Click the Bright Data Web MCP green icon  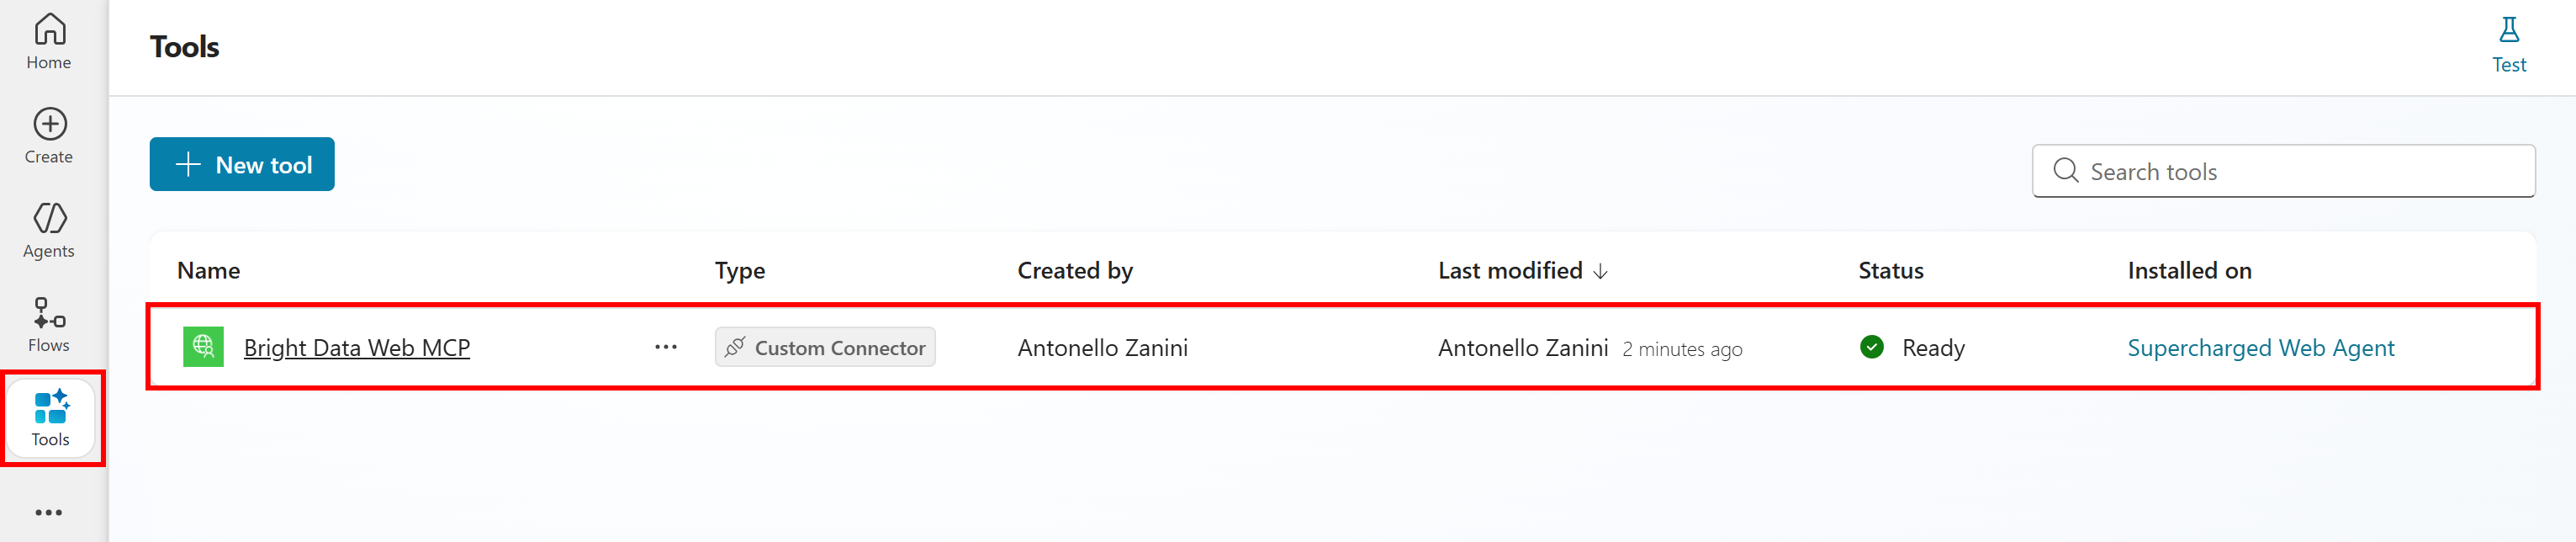tap(203, 347)
